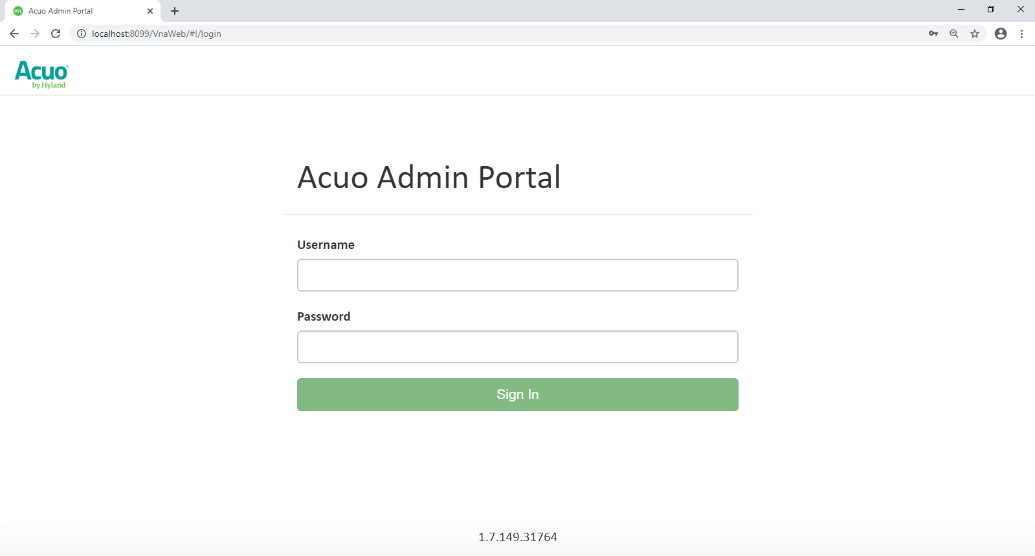Restore down the Chrome window
This screenshot has width=1035, height=556.
[991, 9]
